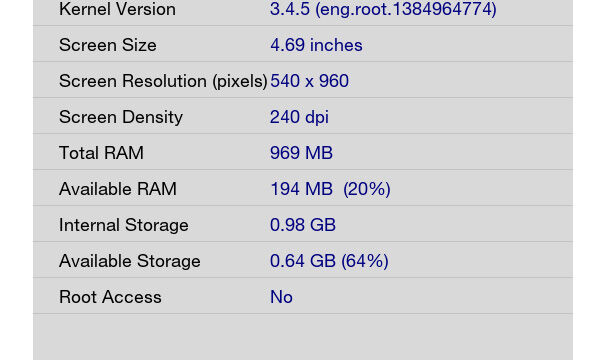Image resolution: width=600 pixels, height=360 pixels.
Task: Select the Root Access label
Action: tap(110, 297)
